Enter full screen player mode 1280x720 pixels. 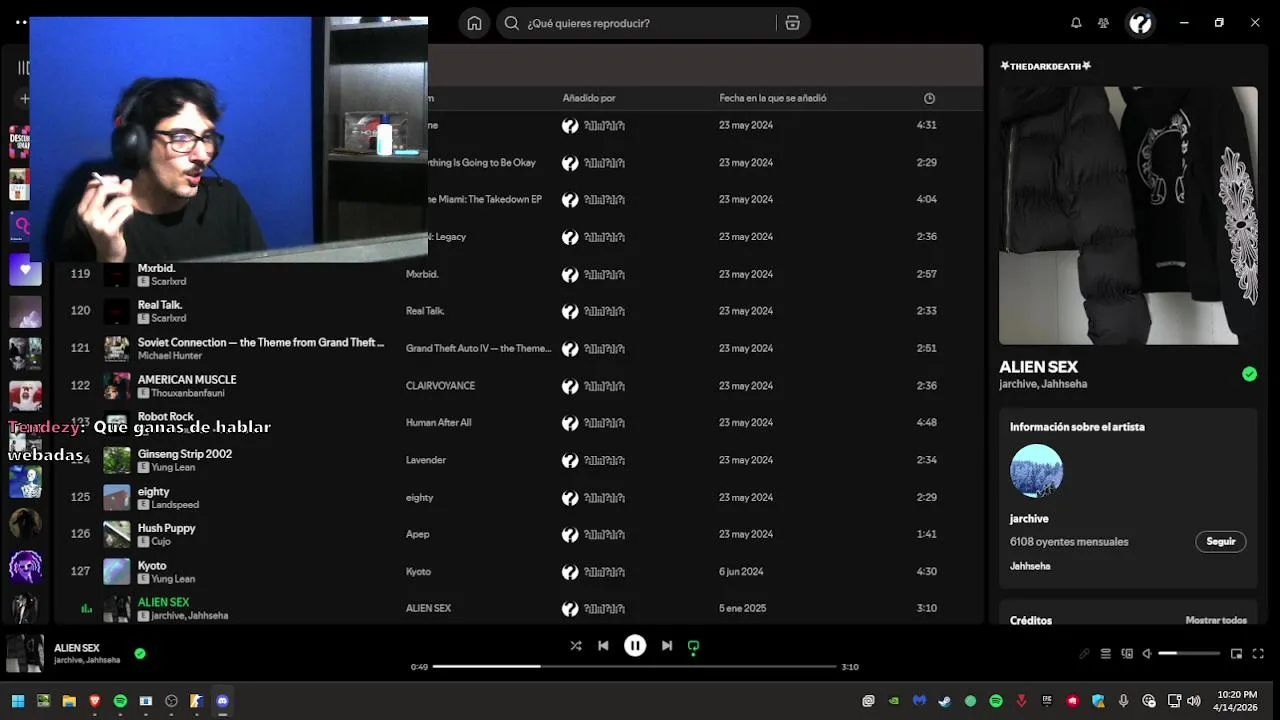click(1258, 654)
